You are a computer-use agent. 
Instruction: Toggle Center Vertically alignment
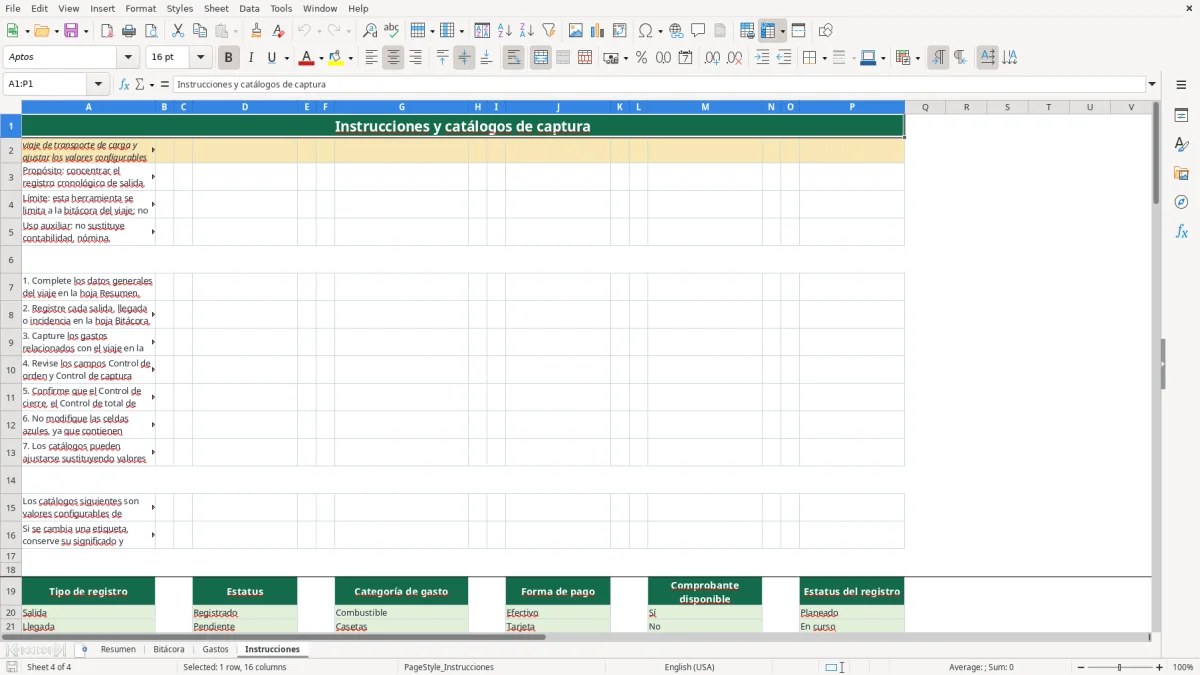[464, 58]
